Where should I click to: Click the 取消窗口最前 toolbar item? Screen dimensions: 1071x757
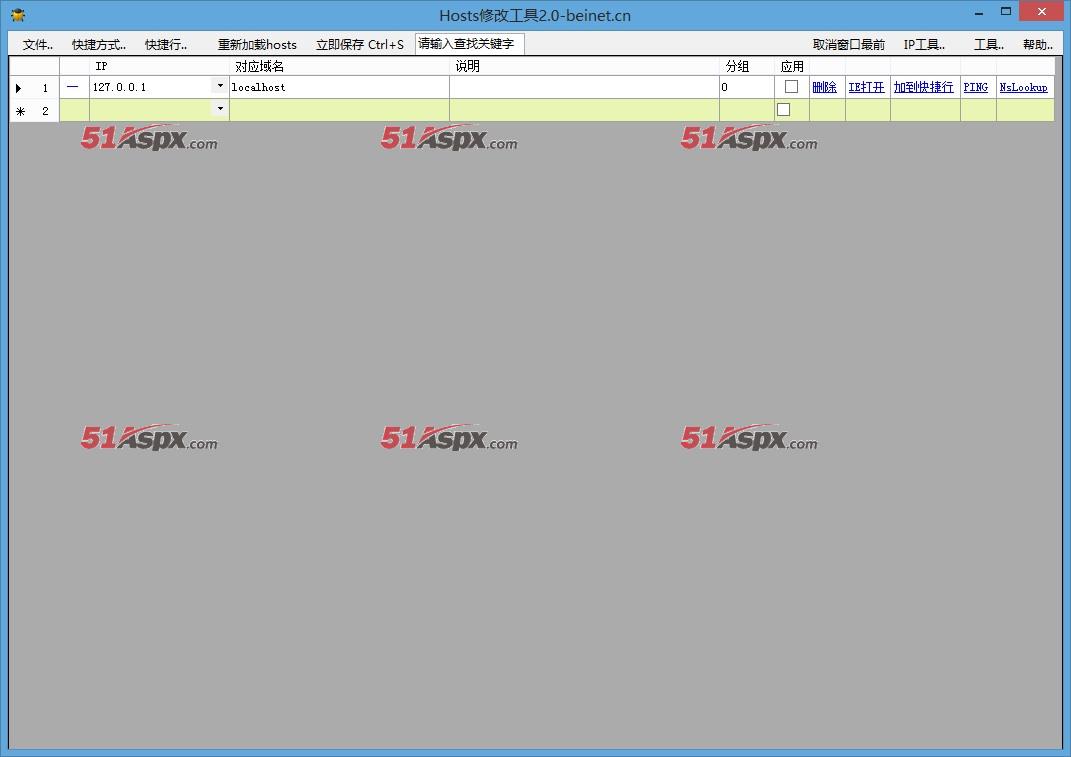coord(848,45)
